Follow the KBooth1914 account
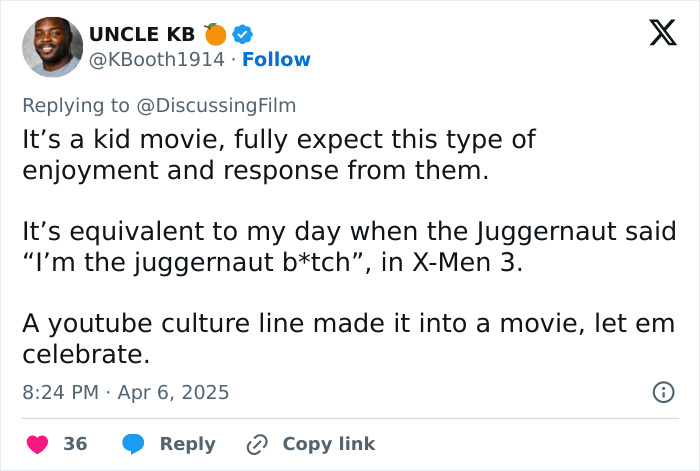The width and height of the screenshot is (700, 471). tap(276, 60)
